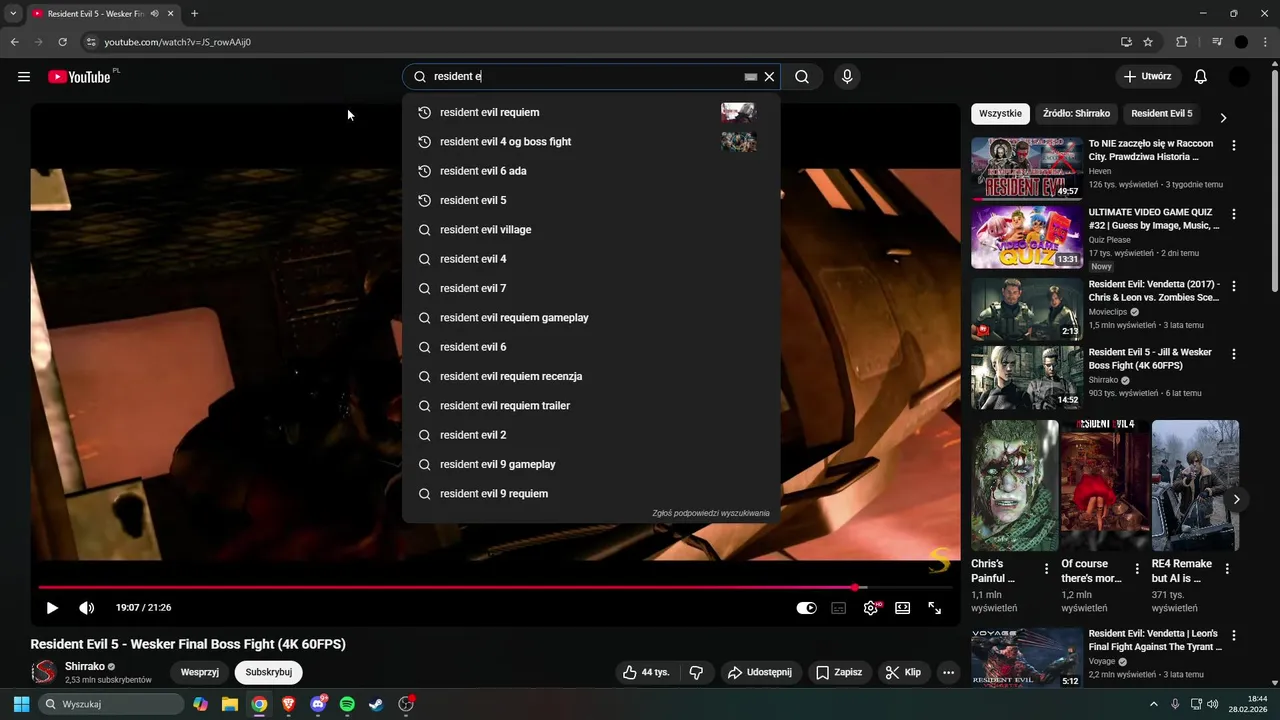Open Spotify from the taskbar
Viewport: 1280px width, 720px height.
(347, 704)
